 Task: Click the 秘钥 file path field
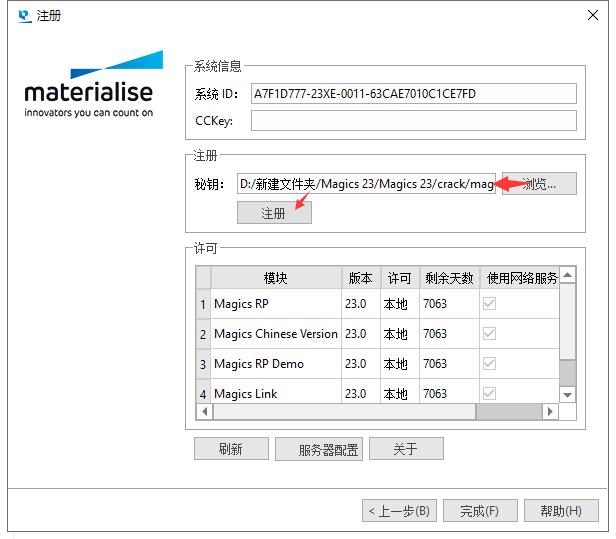click(x=366, y=183)
